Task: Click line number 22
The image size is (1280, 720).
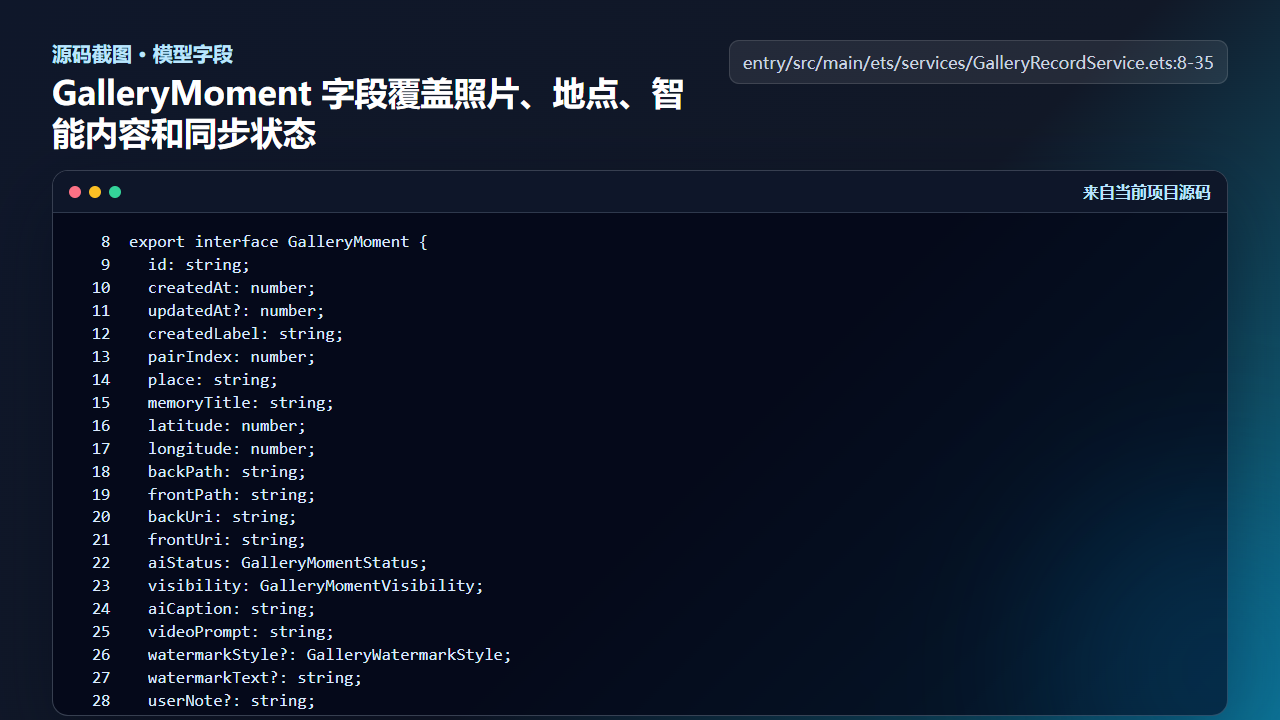Action: 101,563
